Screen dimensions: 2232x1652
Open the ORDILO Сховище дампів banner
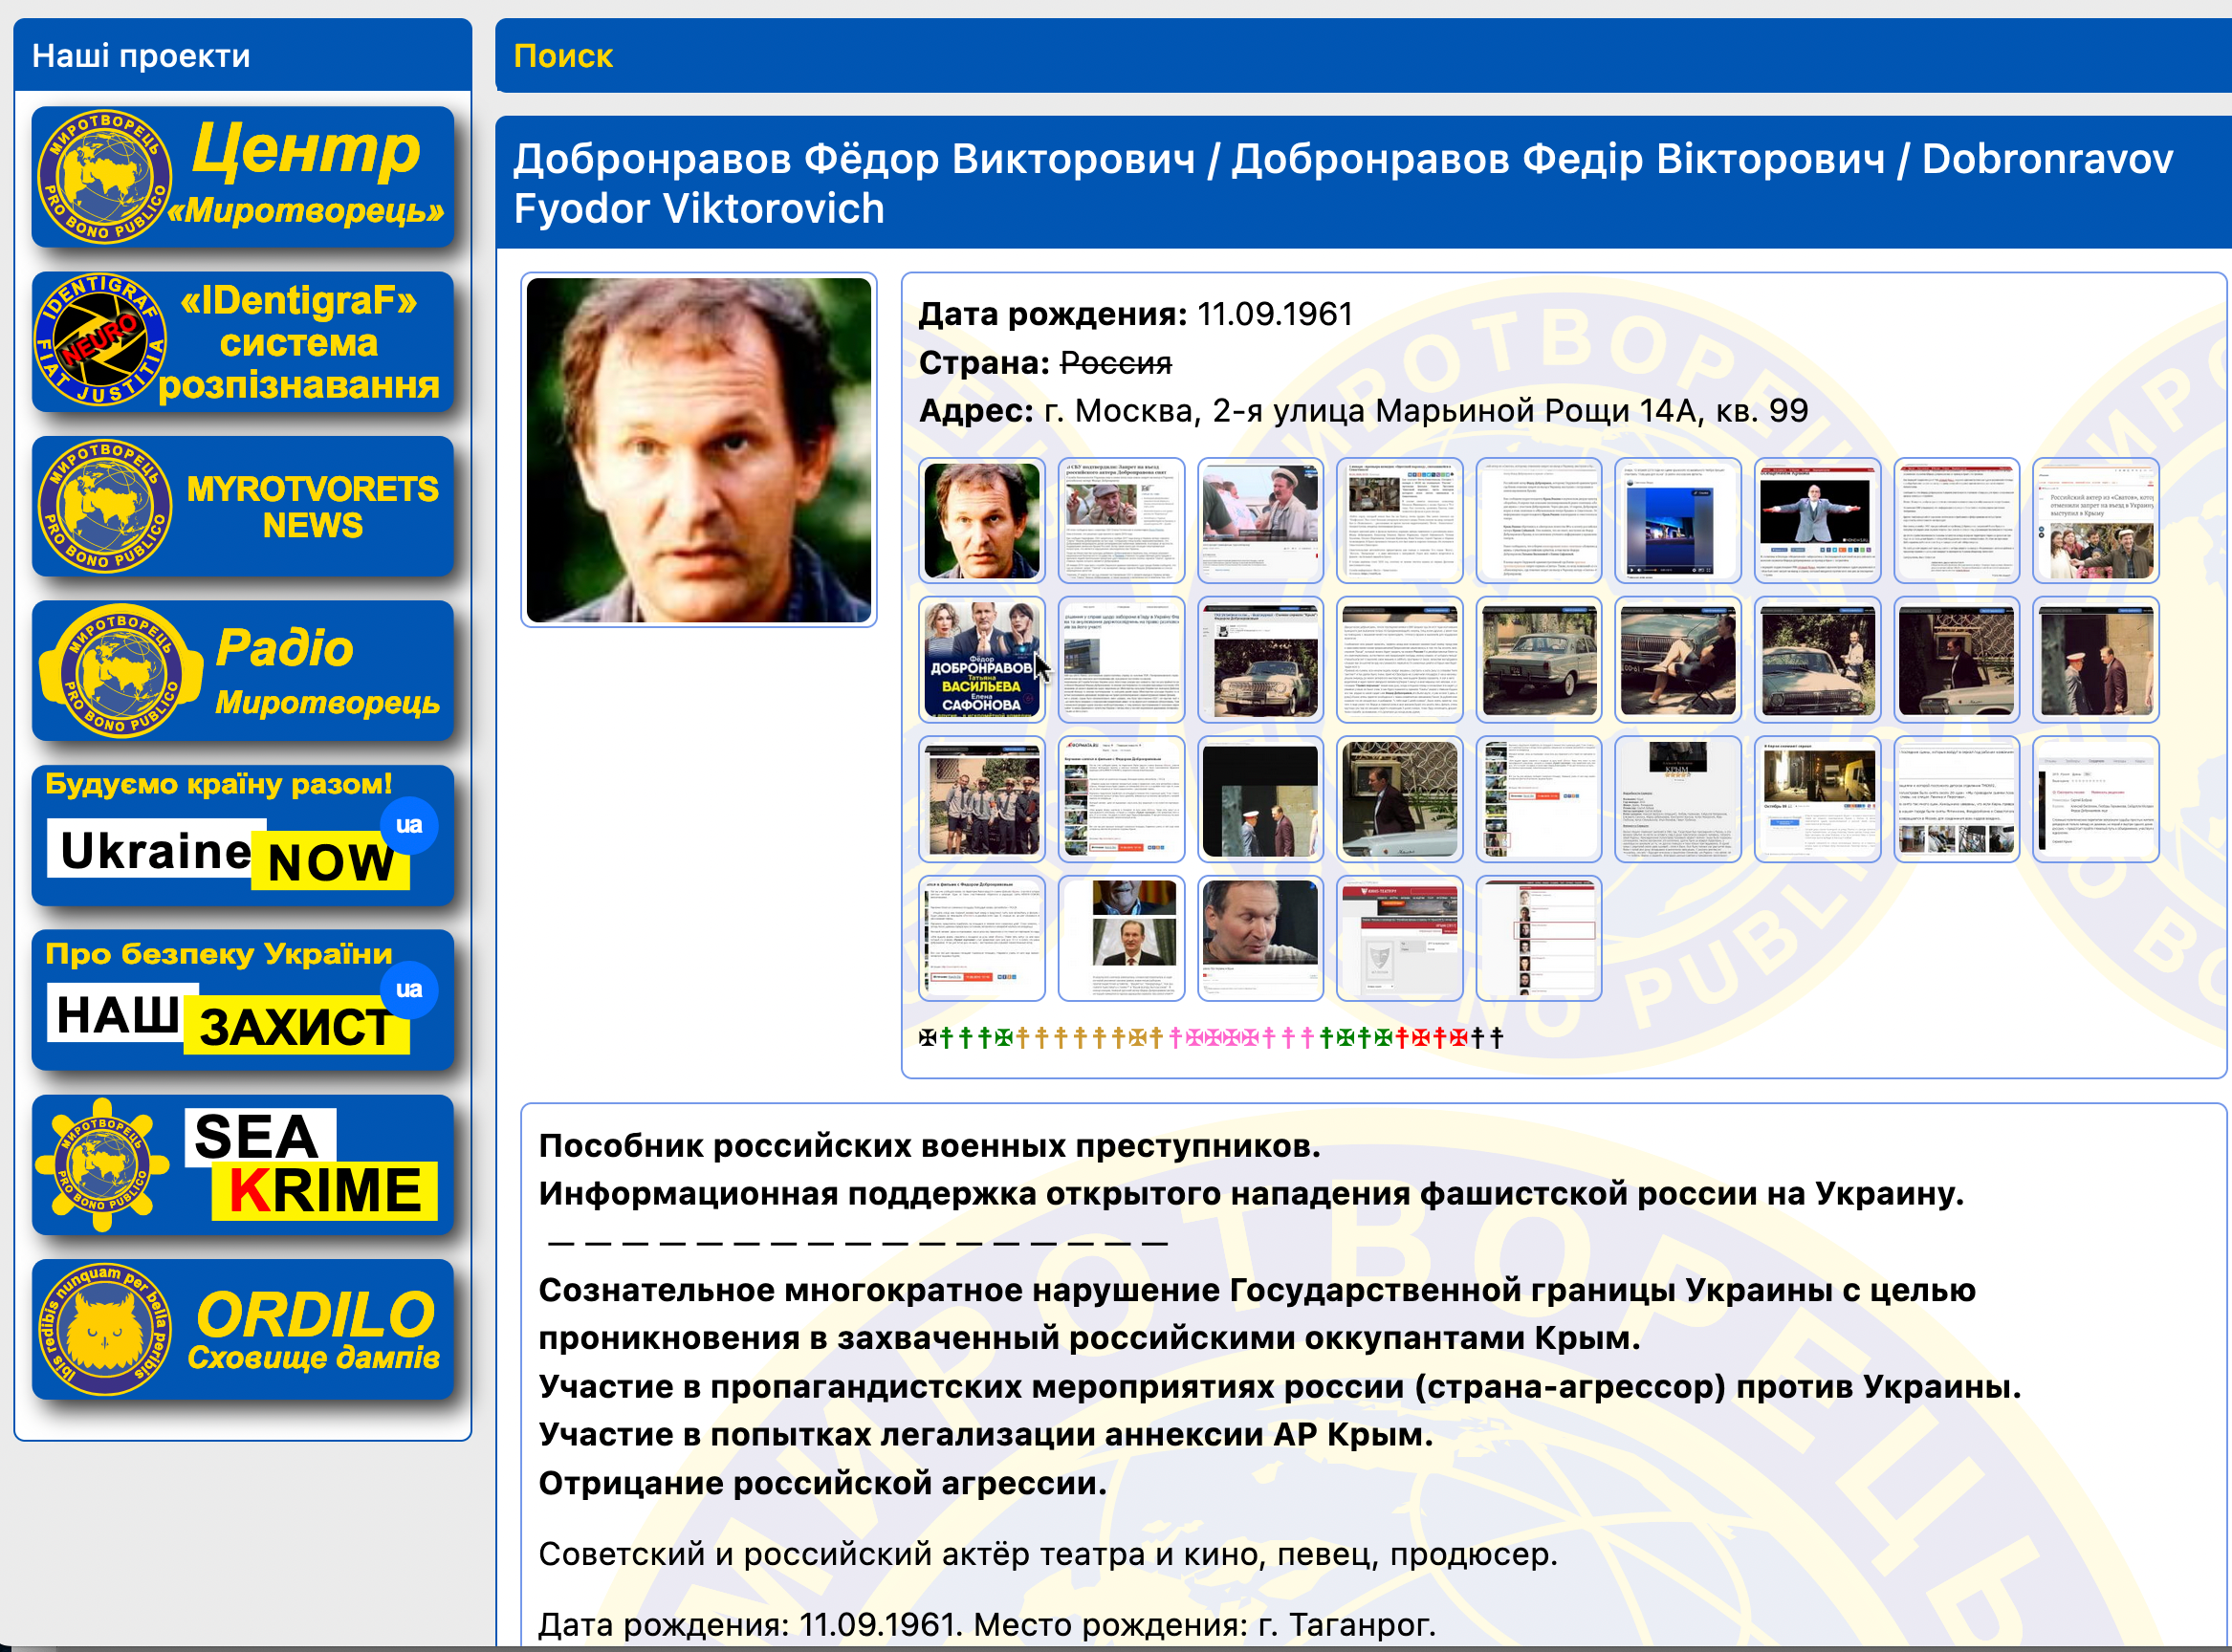pos(243,1329)
